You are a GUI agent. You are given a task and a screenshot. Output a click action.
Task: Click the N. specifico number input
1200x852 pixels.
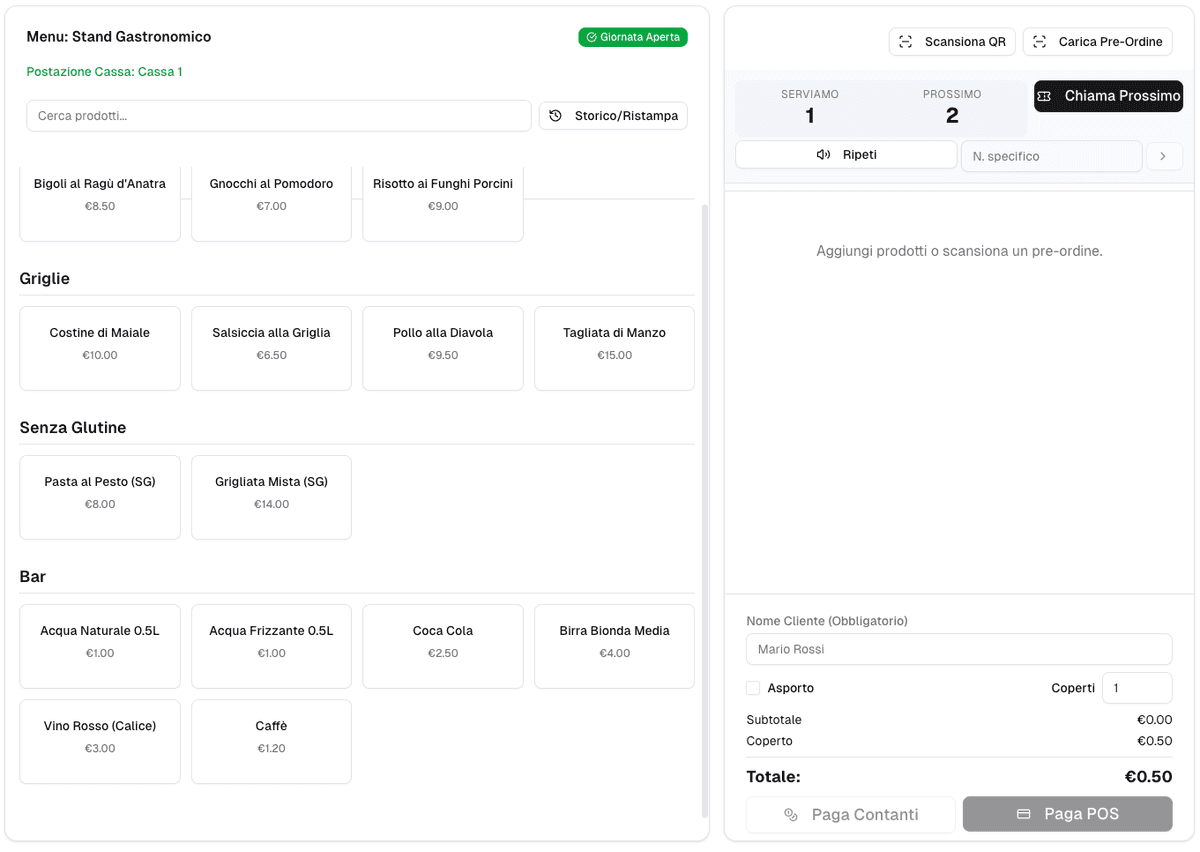point(1050,156)
